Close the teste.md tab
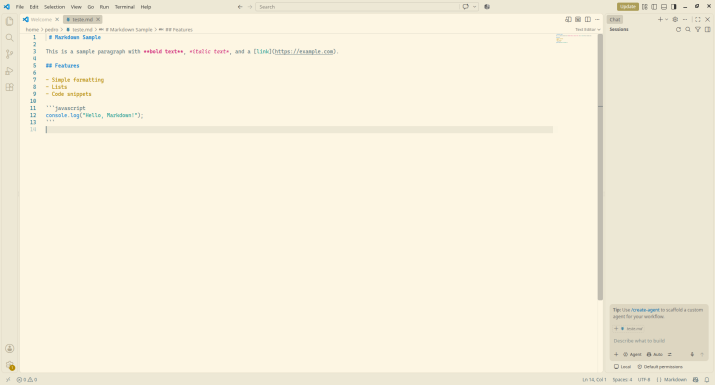Screen dimensions: 715x385 point(98,20)
